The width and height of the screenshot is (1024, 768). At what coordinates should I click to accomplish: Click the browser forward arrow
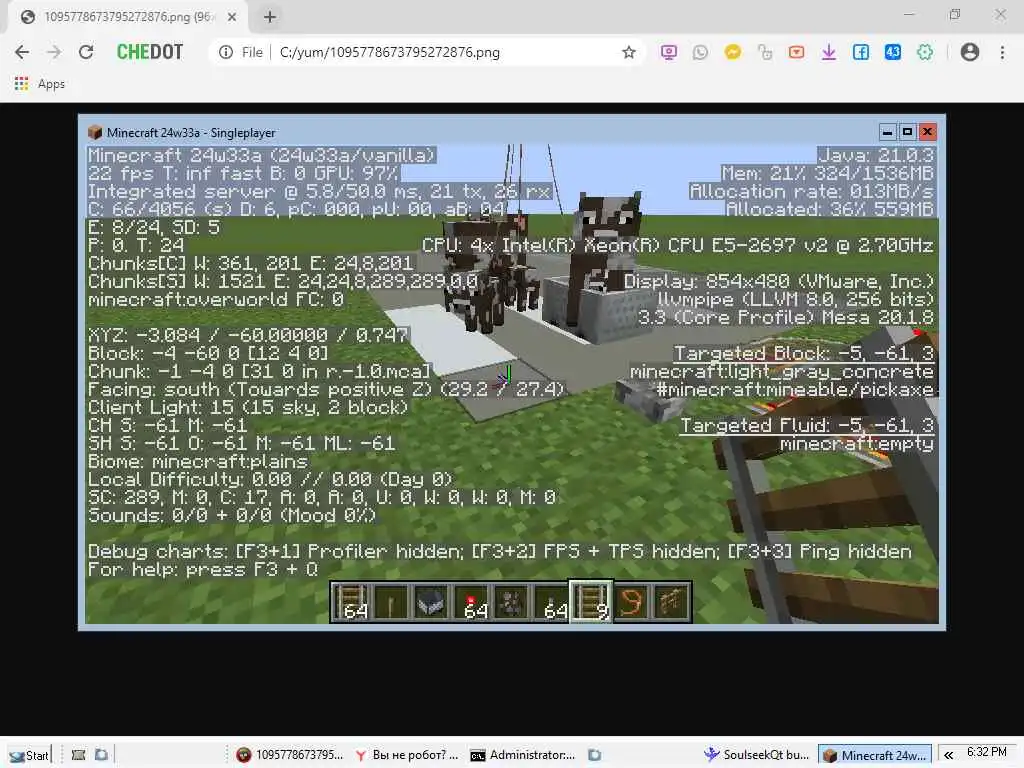[54, 52]
